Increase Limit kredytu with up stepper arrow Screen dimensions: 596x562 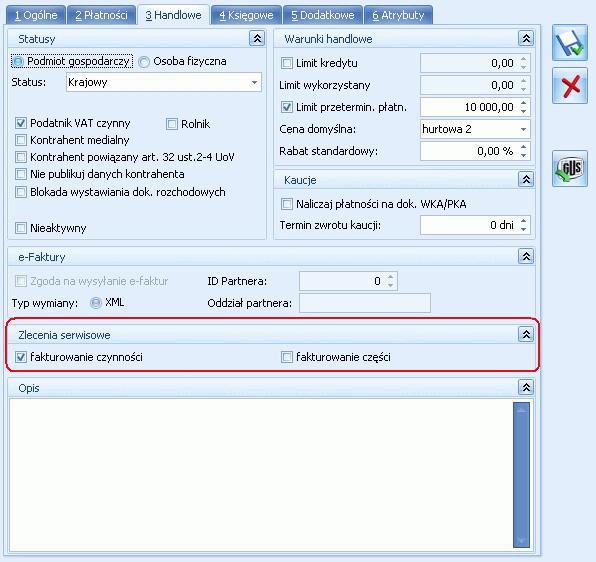click(524, 59)
